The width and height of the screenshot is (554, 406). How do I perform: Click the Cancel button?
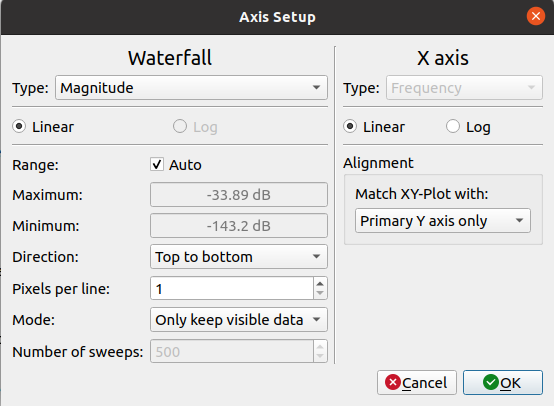(417, 382)
